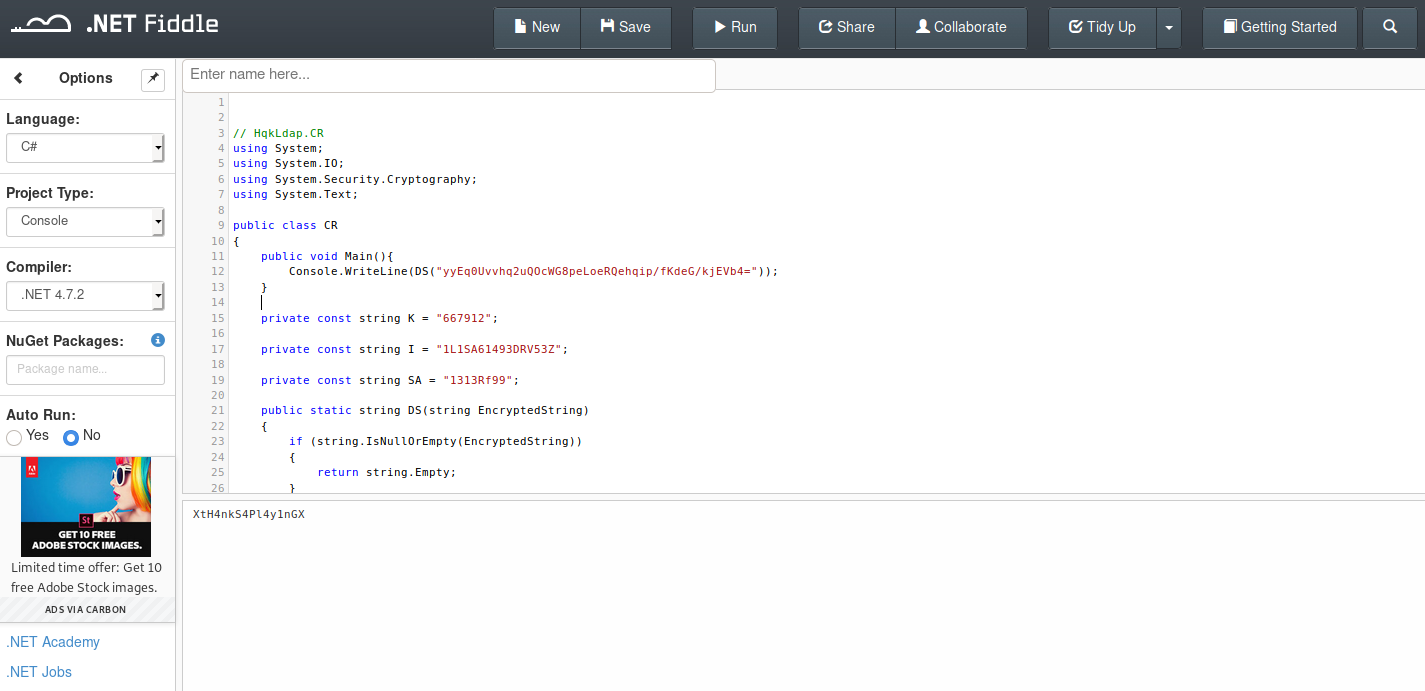1425x691 pixels.
Task: Click the string SA = "1313Rf99" line
Action: pos(390,380)
